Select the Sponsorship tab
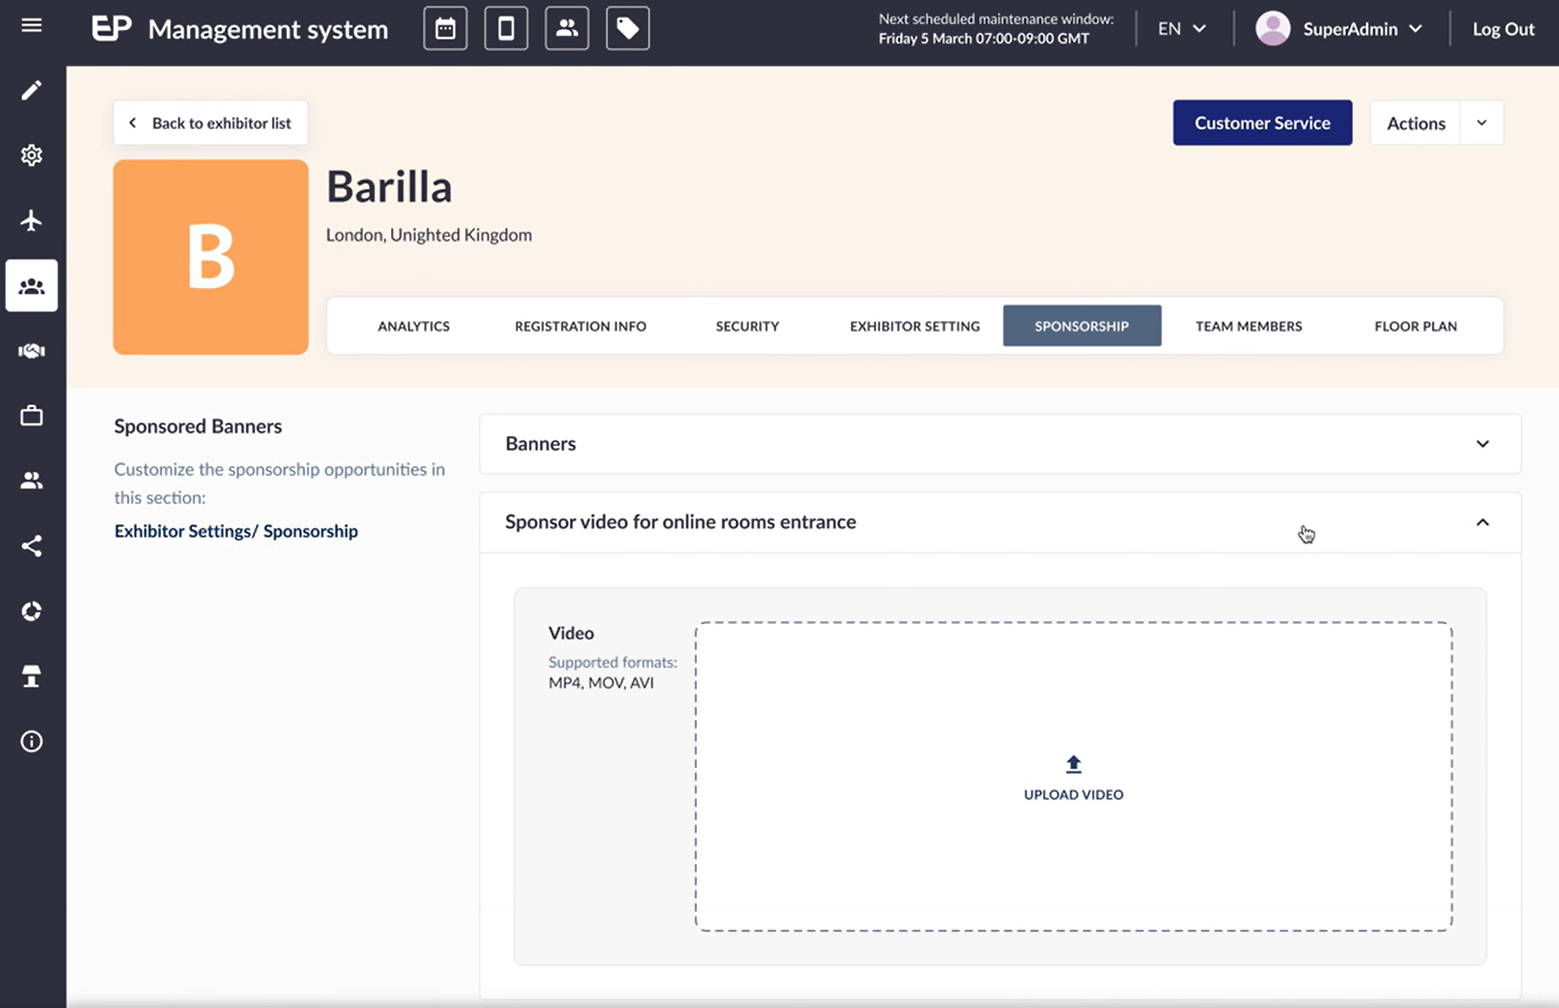The image size is (1559, 1008). [1082, 326]
